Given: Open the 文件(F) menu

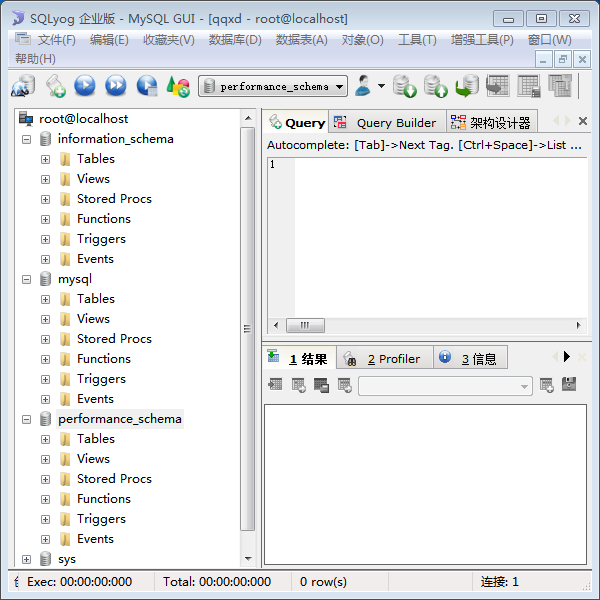Looking at the screenshot, I should click(57, 39).
